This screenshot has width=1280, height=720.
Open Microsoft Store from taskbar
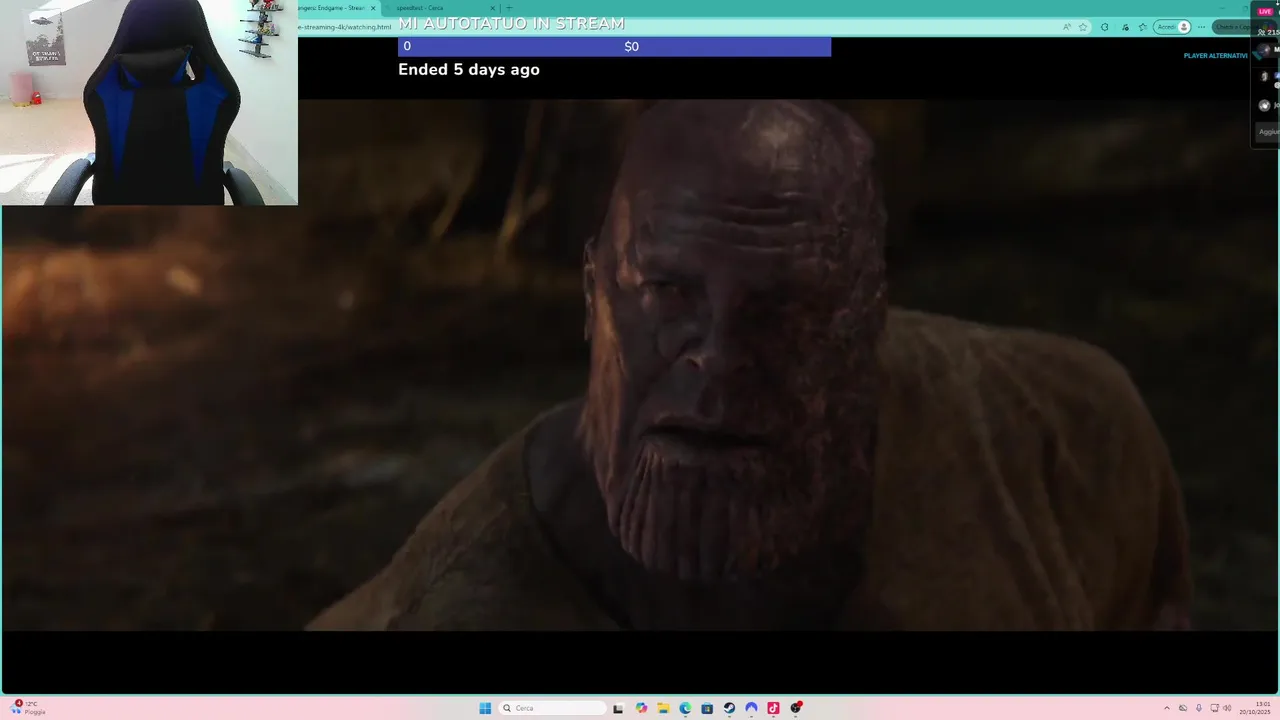pos(707,708)
